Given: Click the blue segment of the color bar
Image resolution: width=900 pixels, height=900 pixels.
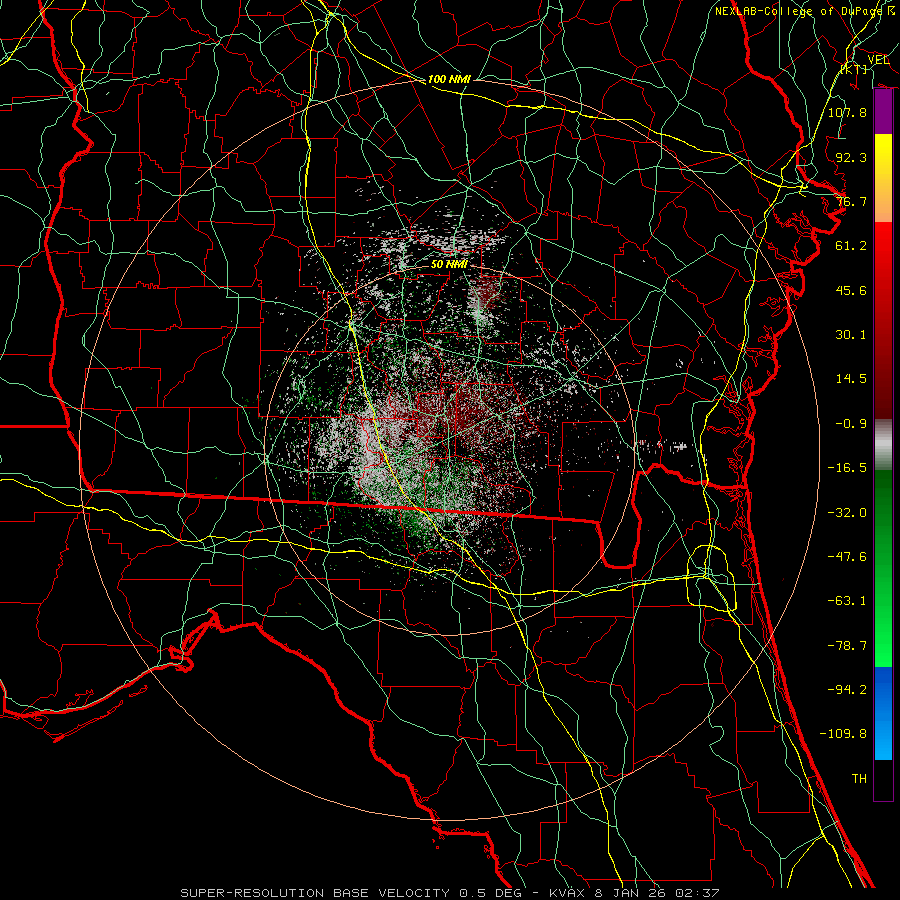Looking at the screenshot, I should [x=883, y=713].
